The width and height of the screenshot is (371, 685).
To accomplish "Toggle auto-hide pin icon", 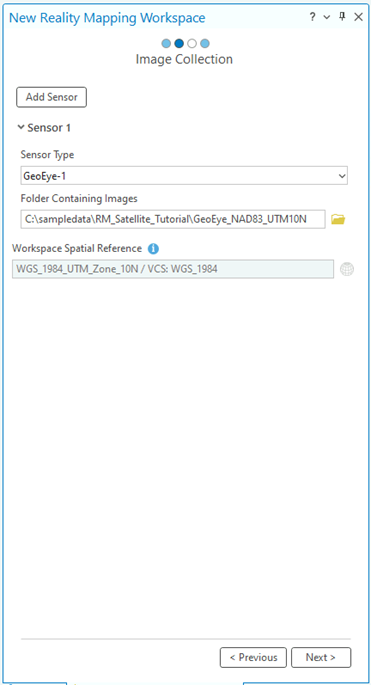I will [343, 17].
